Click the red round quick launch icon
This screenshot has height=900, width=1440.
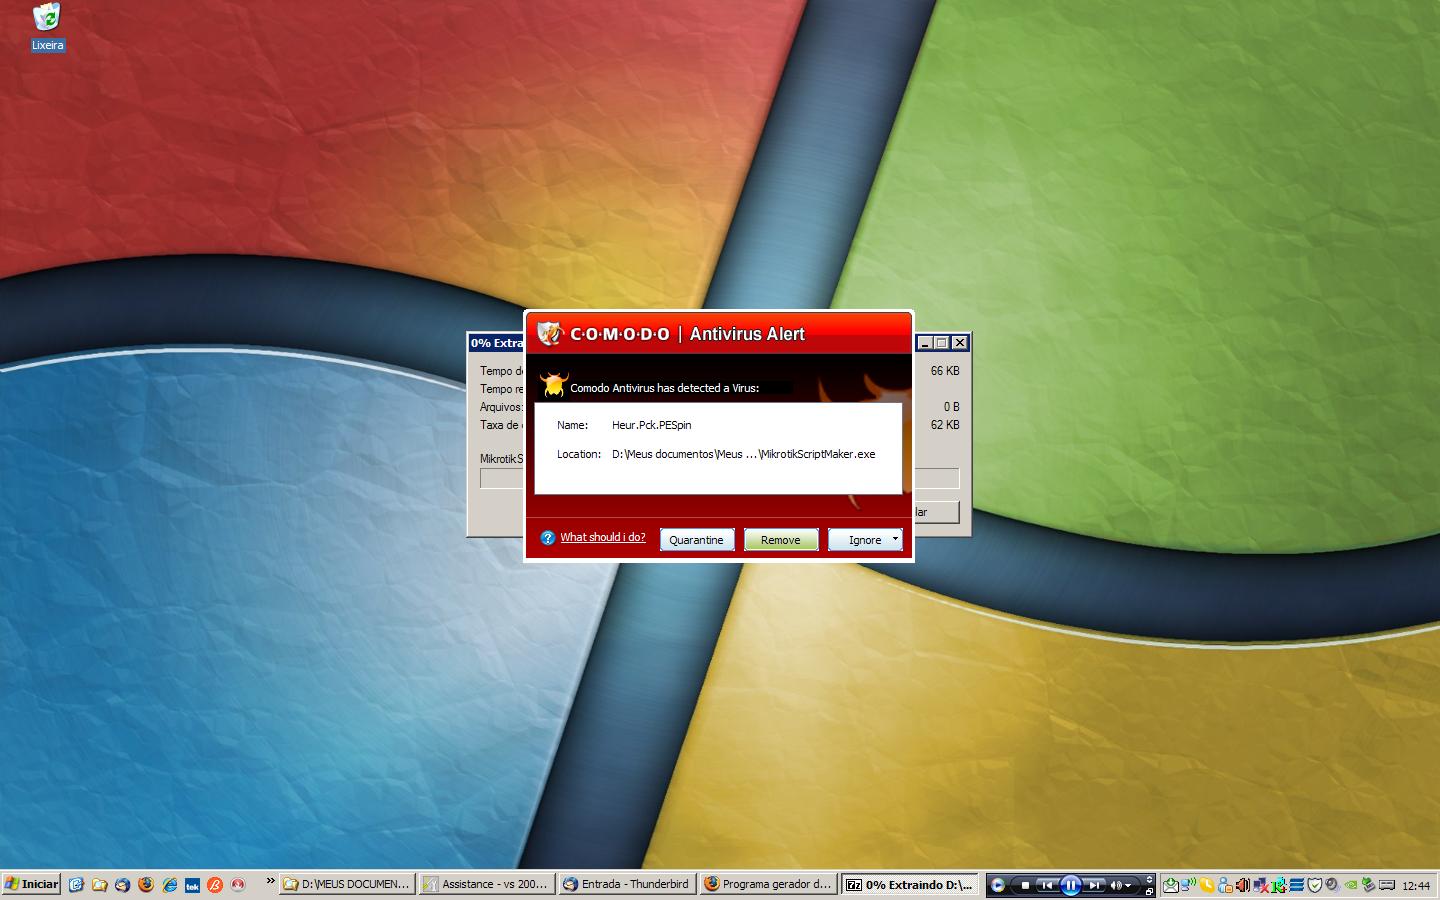pyautogui.click(x=238, y=885)
